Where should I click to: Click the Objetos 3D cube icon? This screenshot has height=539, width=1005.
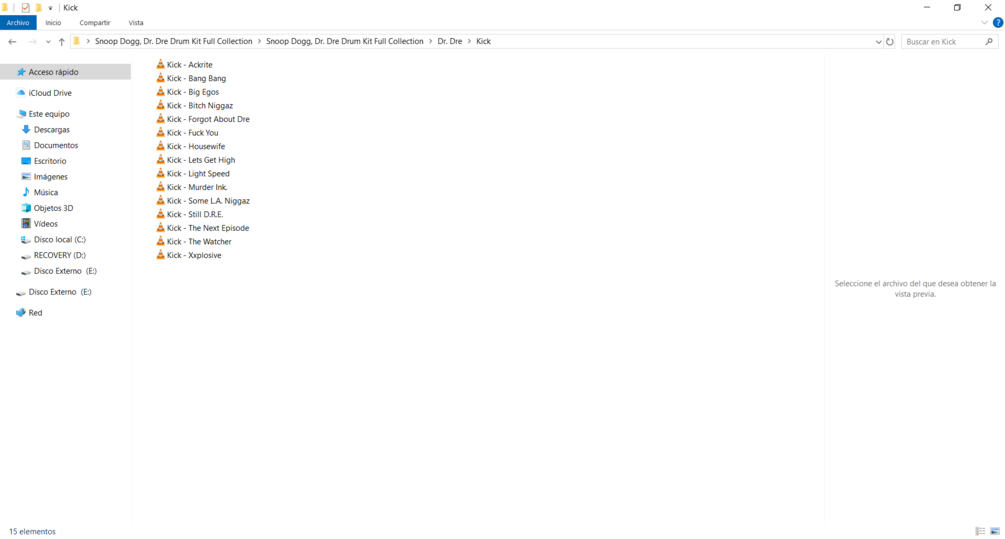(26, 208)
